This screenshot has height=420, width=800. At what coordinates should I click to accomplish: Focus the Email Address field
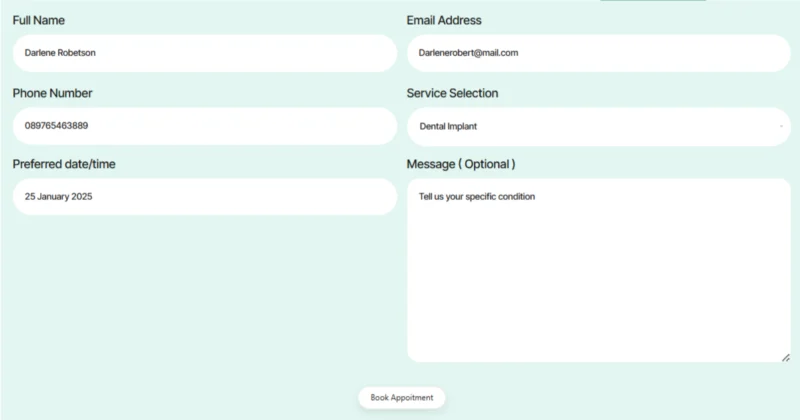tap(598, 53)
